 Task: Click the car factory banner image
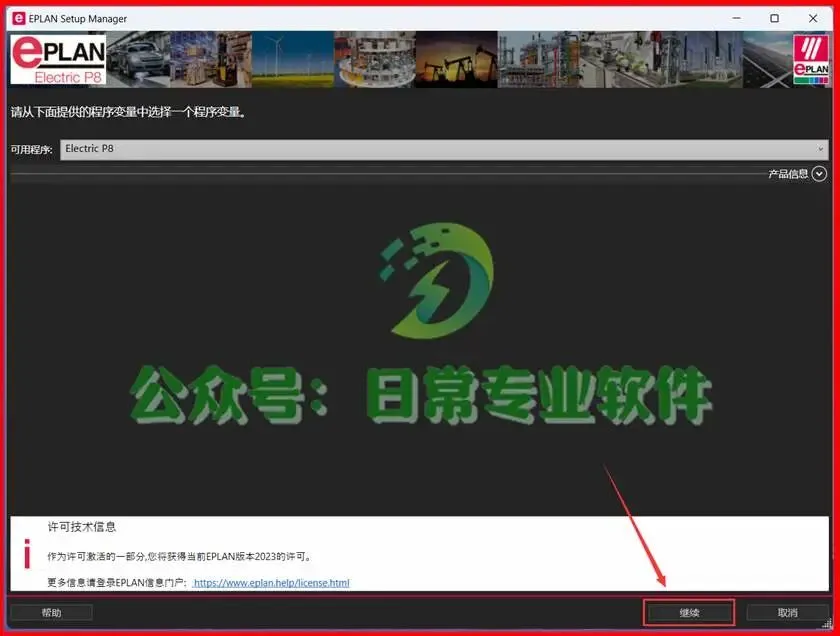[138, 59]
